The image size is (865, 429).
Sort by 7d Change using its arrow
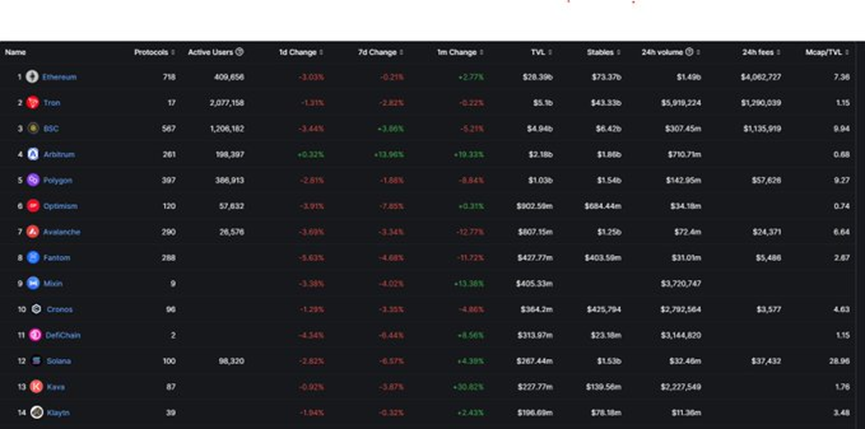[x=401, y=51]
